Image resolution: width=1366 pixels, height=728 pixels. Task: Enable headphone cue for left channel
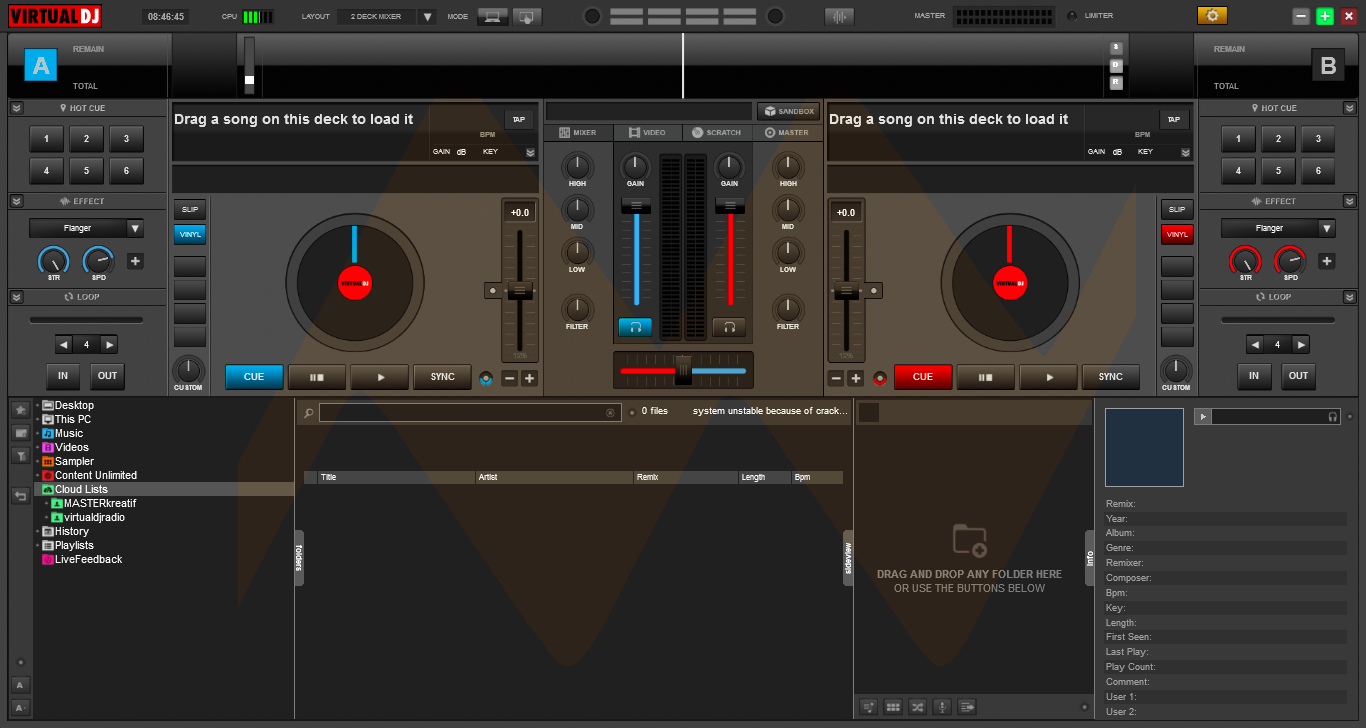click(635, 327)
